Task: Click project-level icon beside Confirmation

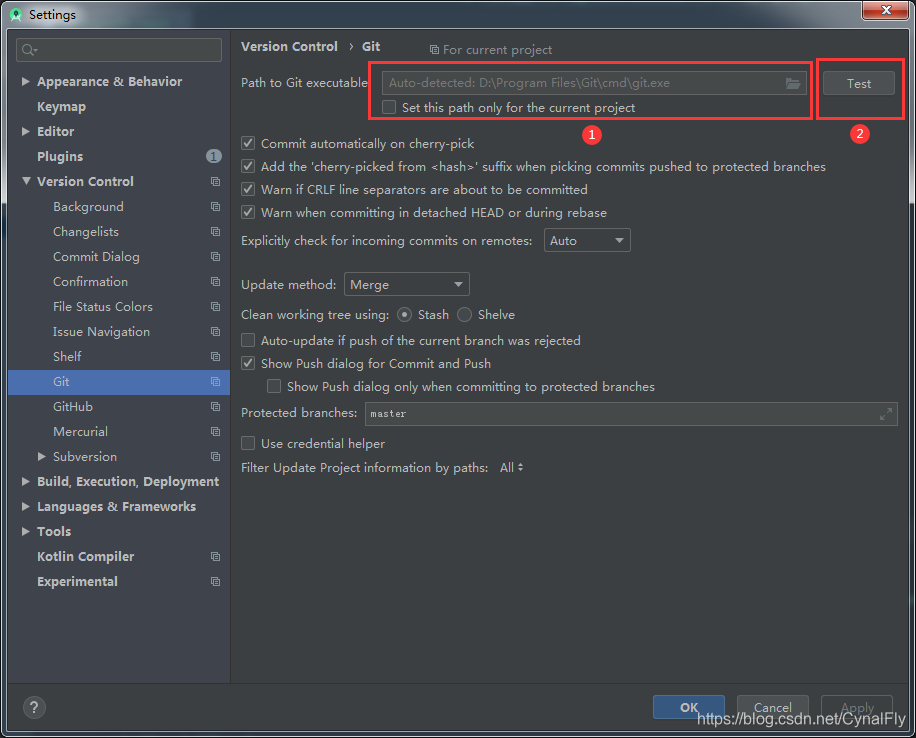Action: click(216, 282)
